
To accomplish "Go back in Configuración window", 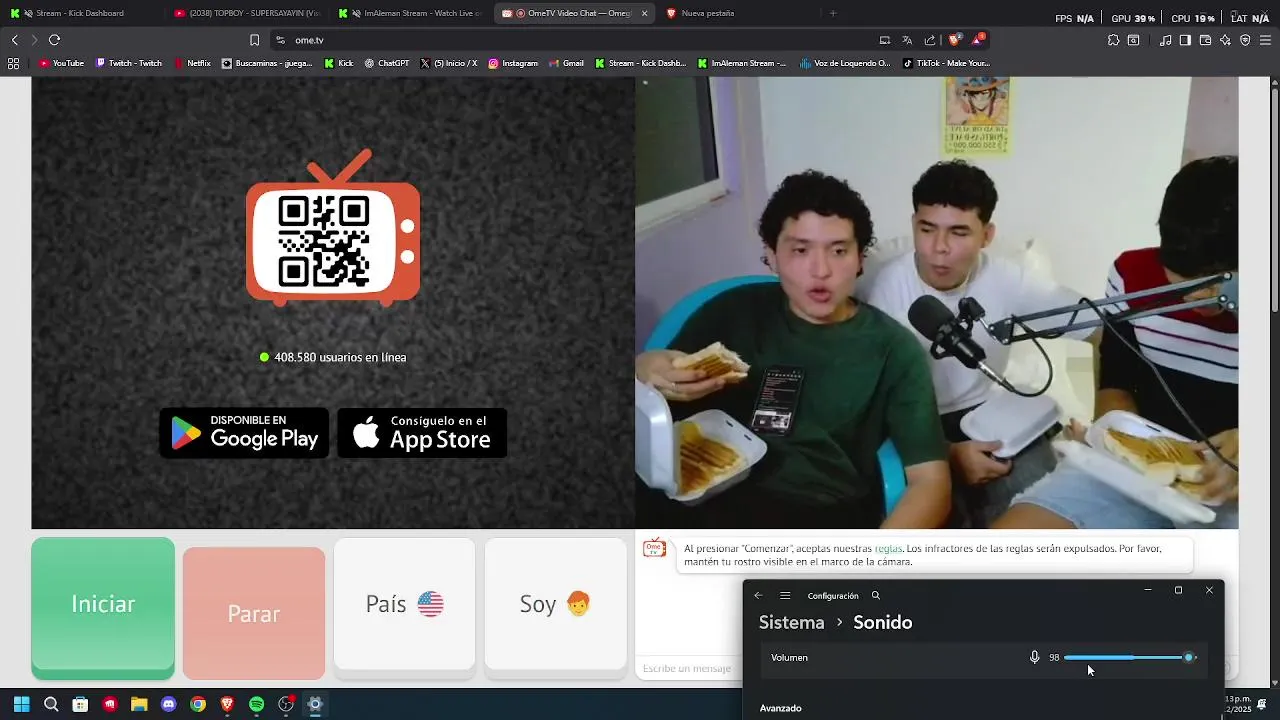I will [x=758, y=595].
